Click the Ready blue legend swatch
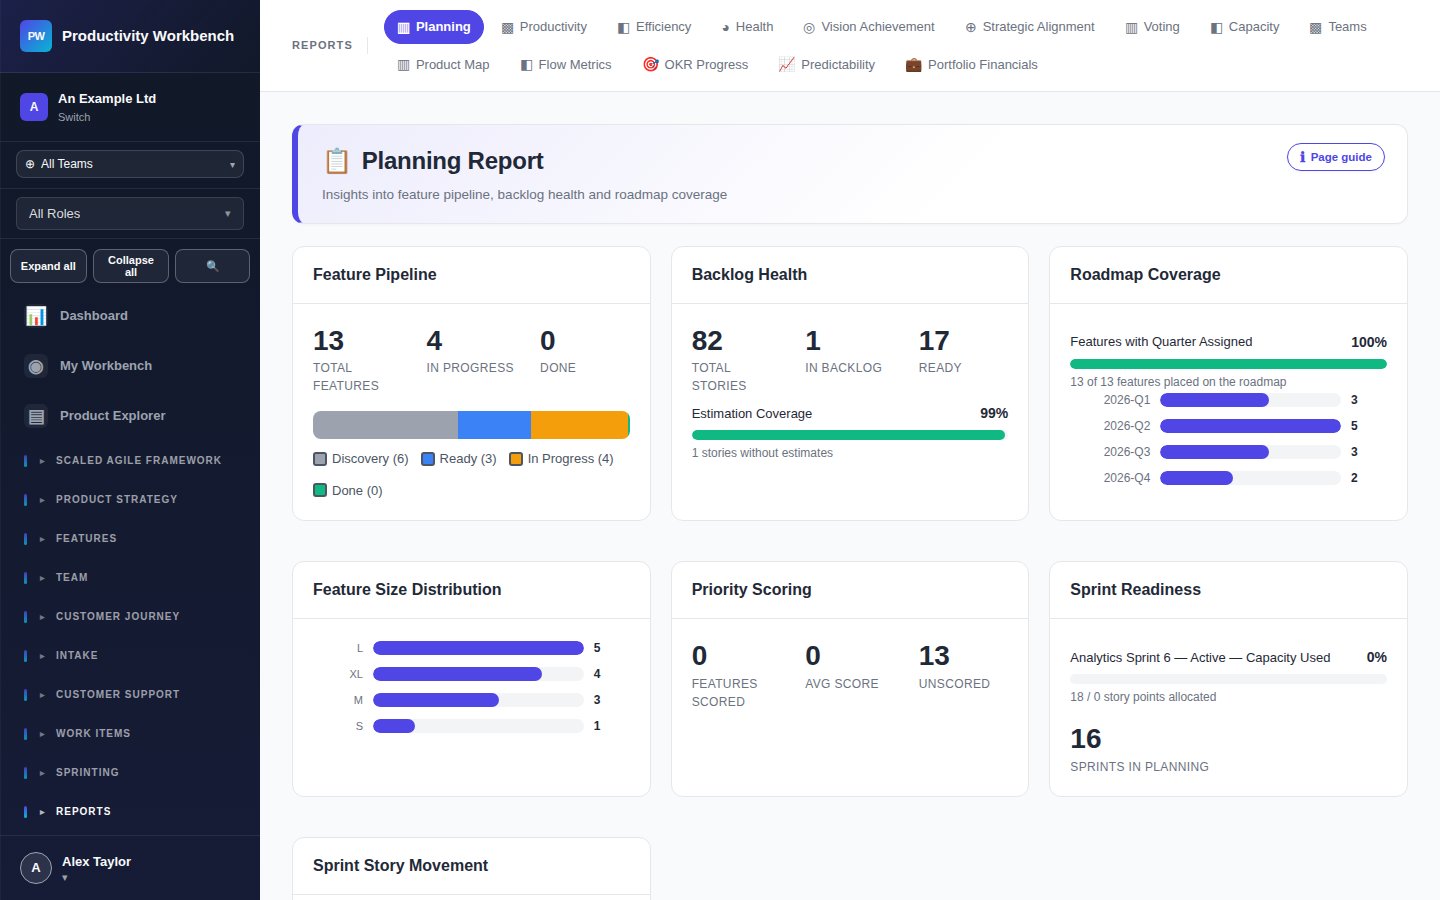The image size is (1440, 900). pyautogui.click(x=428, y=459)
